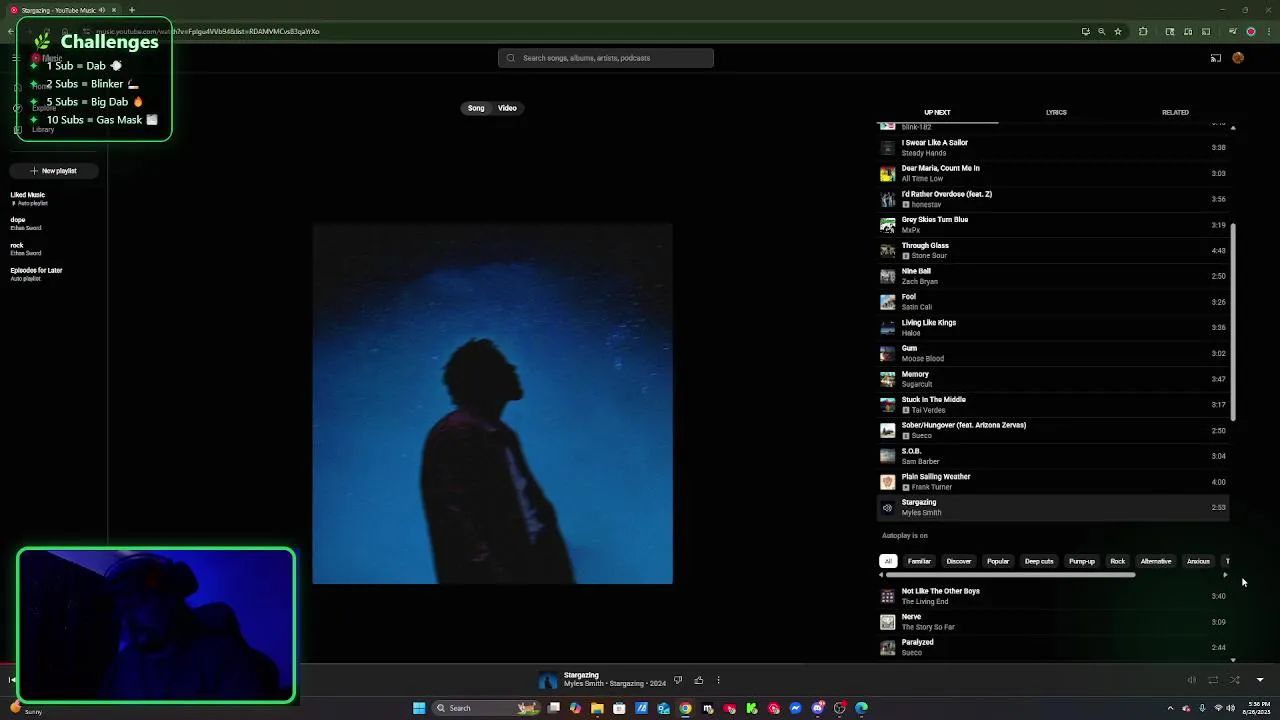This screenshot has height=720, width=1280.
Task: Play Dear Maria, Count Me In
Action: 1053,173
